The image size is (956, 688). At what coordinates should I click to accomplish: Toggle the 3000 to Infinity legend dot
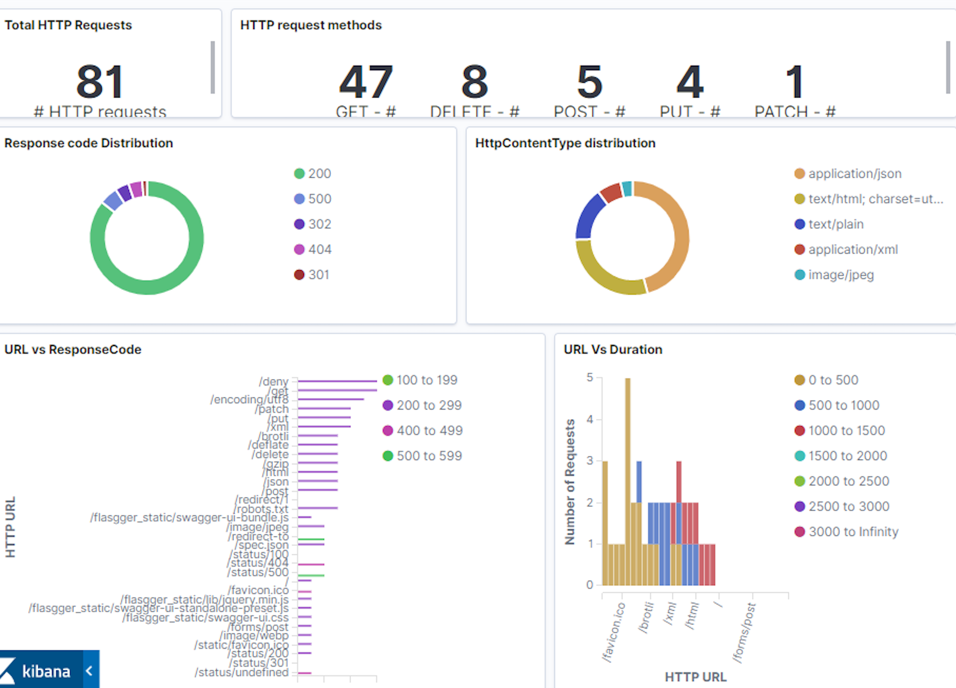(800, 532)
